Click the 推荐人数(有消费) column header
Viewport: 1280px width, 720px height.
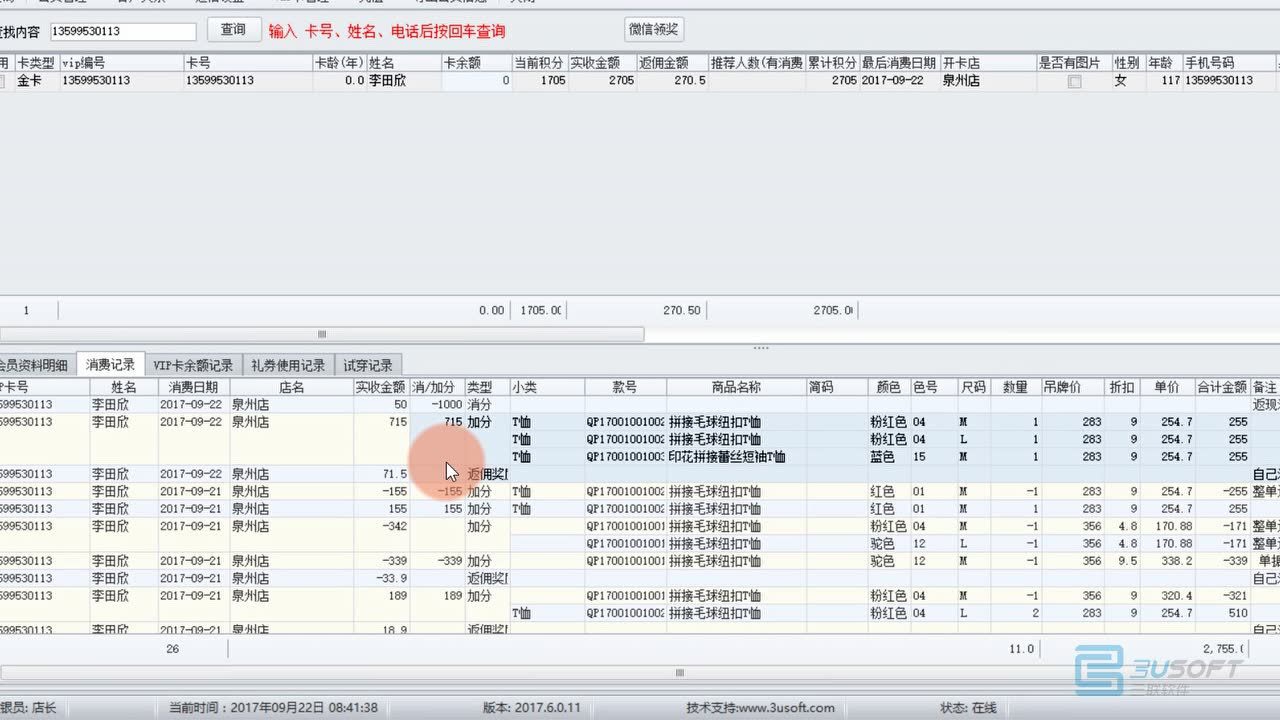(756, 63)
